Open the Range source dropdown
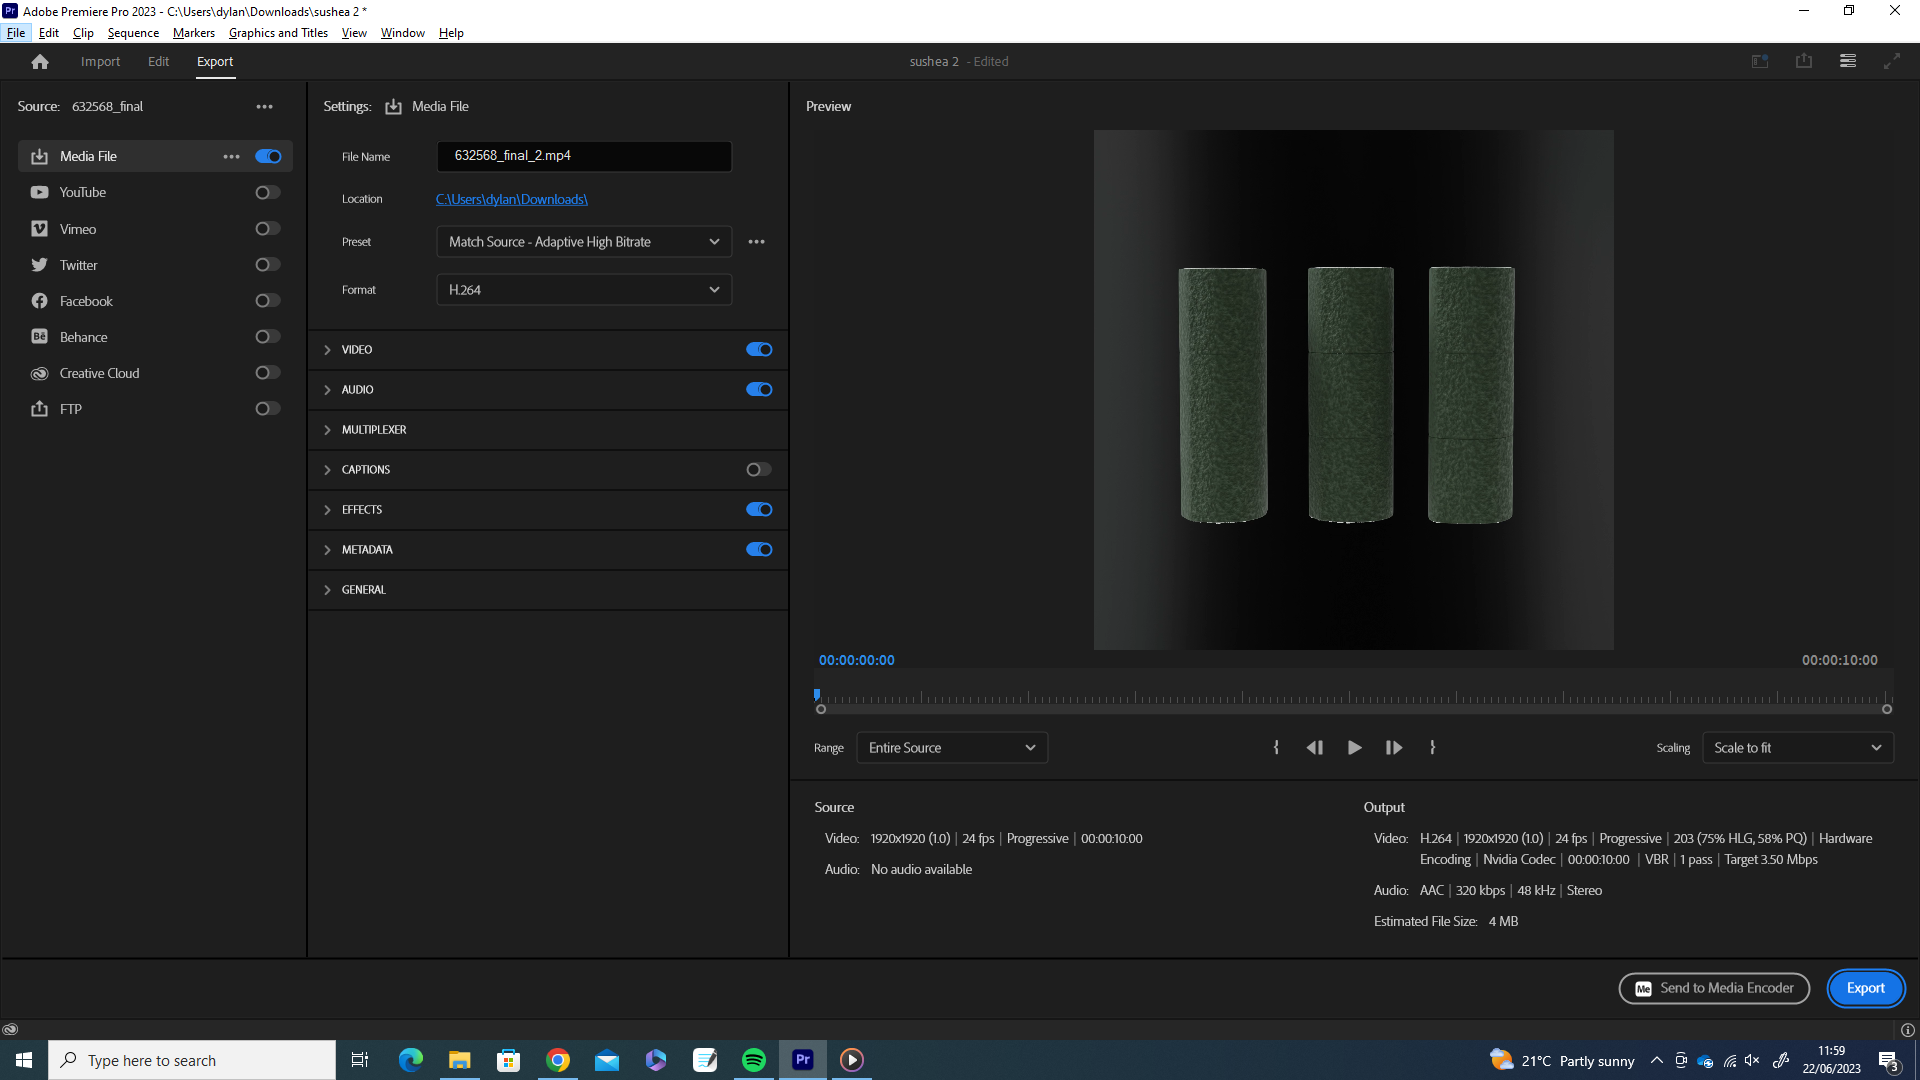The width and height of the screenshot is (1920, 1080). (951, 748)
